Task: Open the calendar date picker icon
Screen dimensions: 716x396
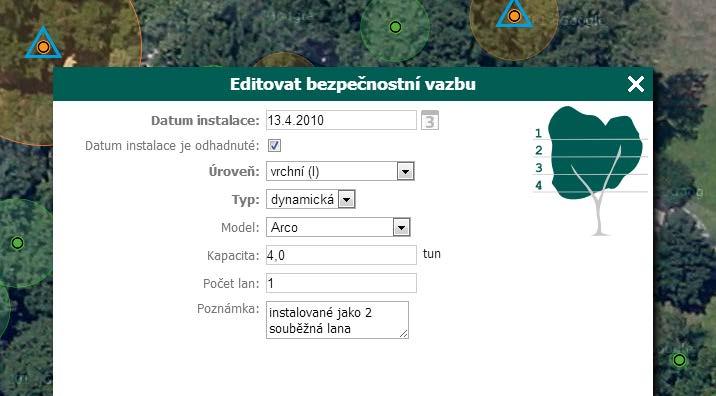Action: [x=430, y=120]
